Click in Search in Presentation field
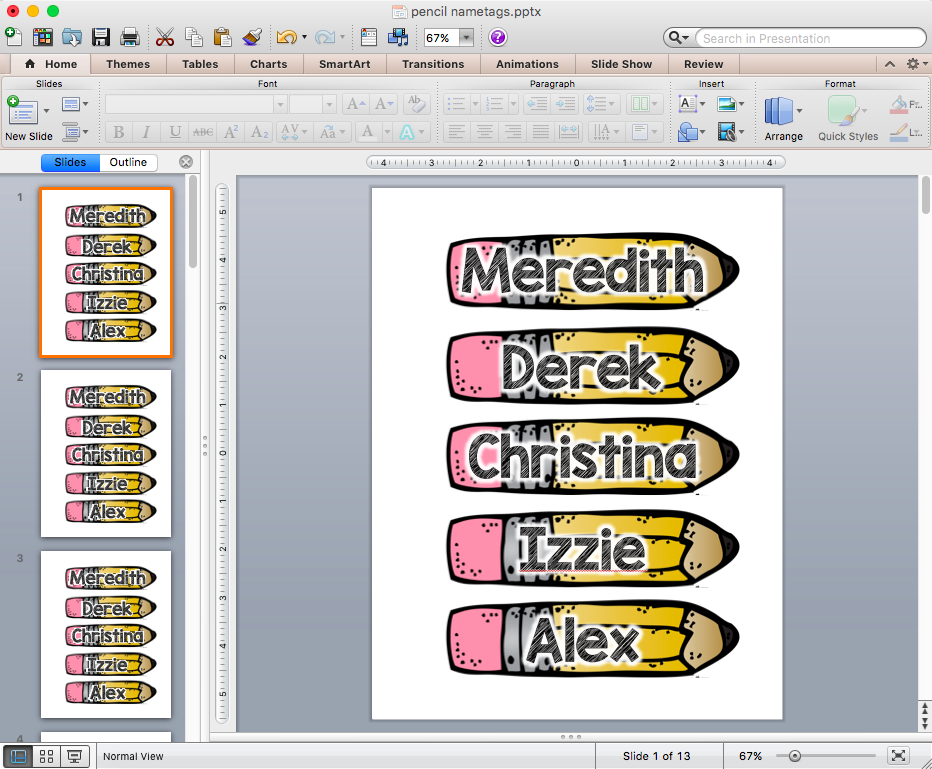 point(810,38)
